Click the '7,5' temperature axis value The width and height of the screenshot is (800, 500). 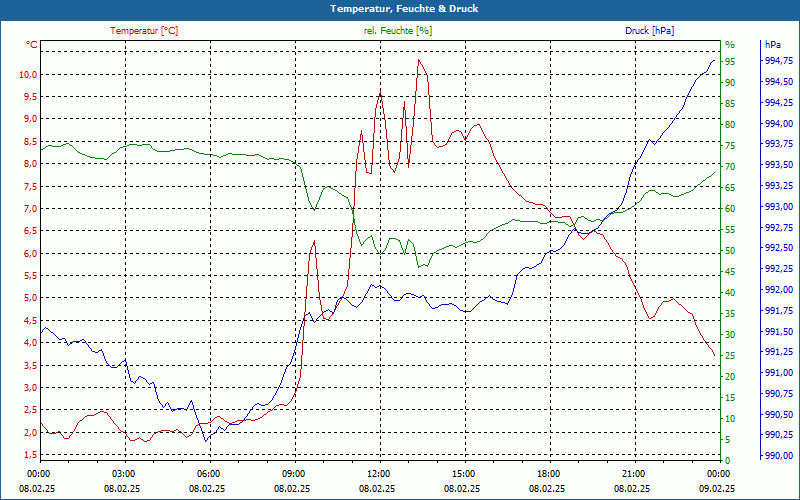point(31,186)
